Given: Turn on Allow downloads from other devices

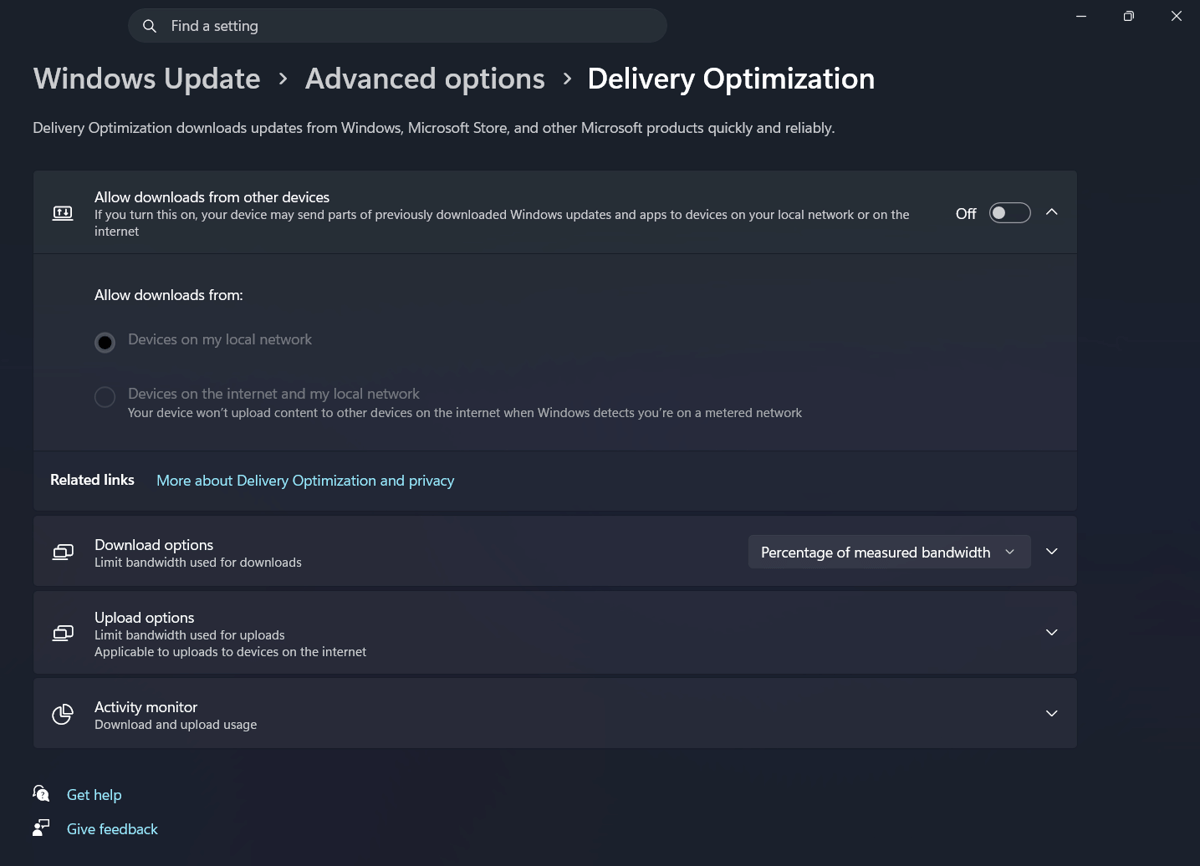Looking at the screenshot, I should 1009,213.
